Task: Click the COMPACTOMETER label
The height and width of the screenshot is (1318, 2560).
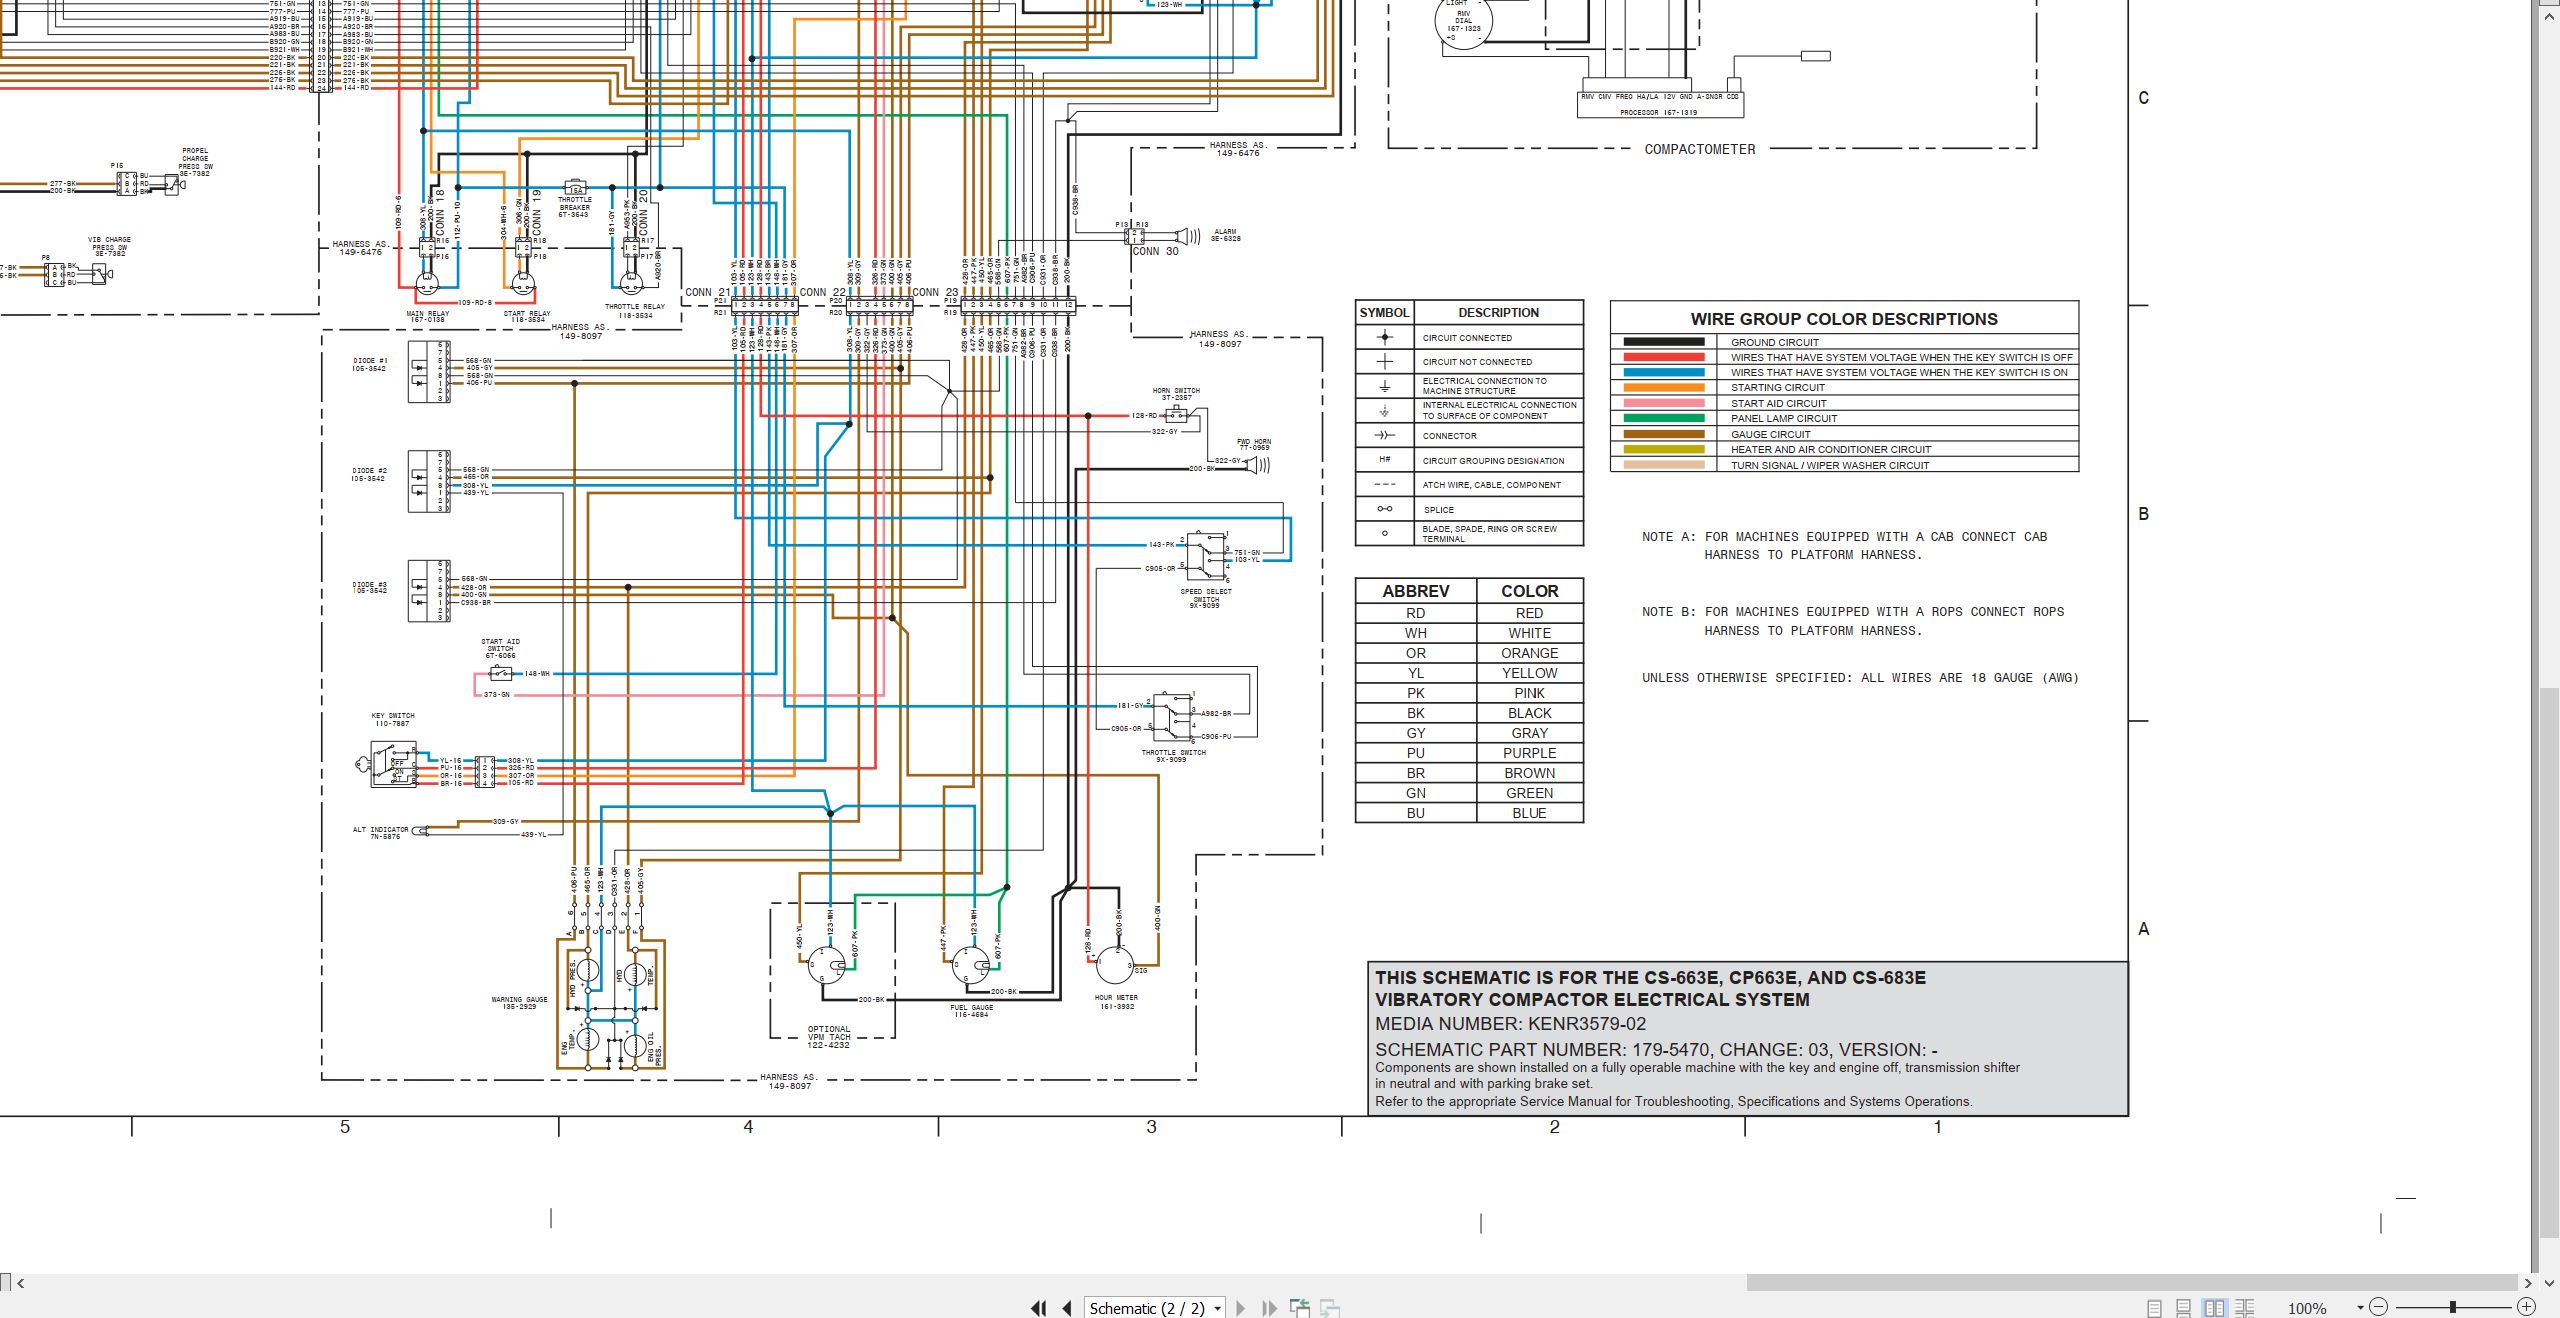Action: (x=1700, y=149)
